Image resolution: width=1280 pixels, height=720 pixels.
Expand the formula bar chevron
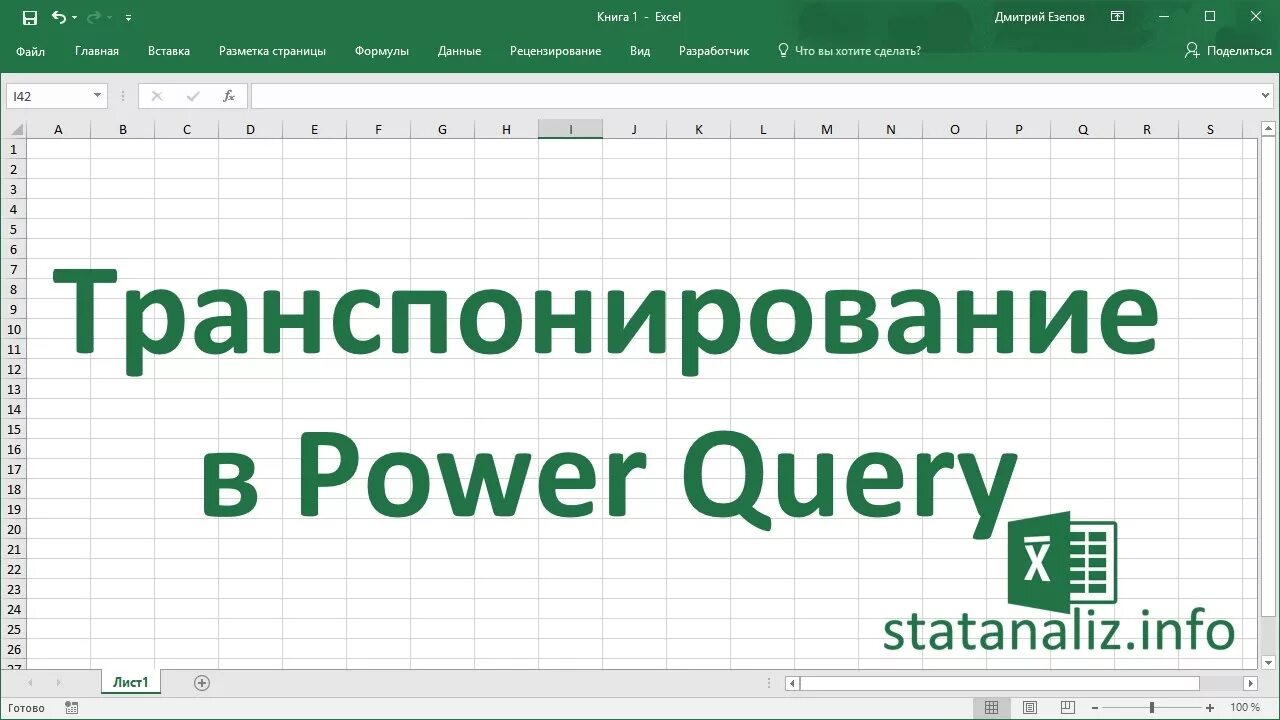[1267, 96]
